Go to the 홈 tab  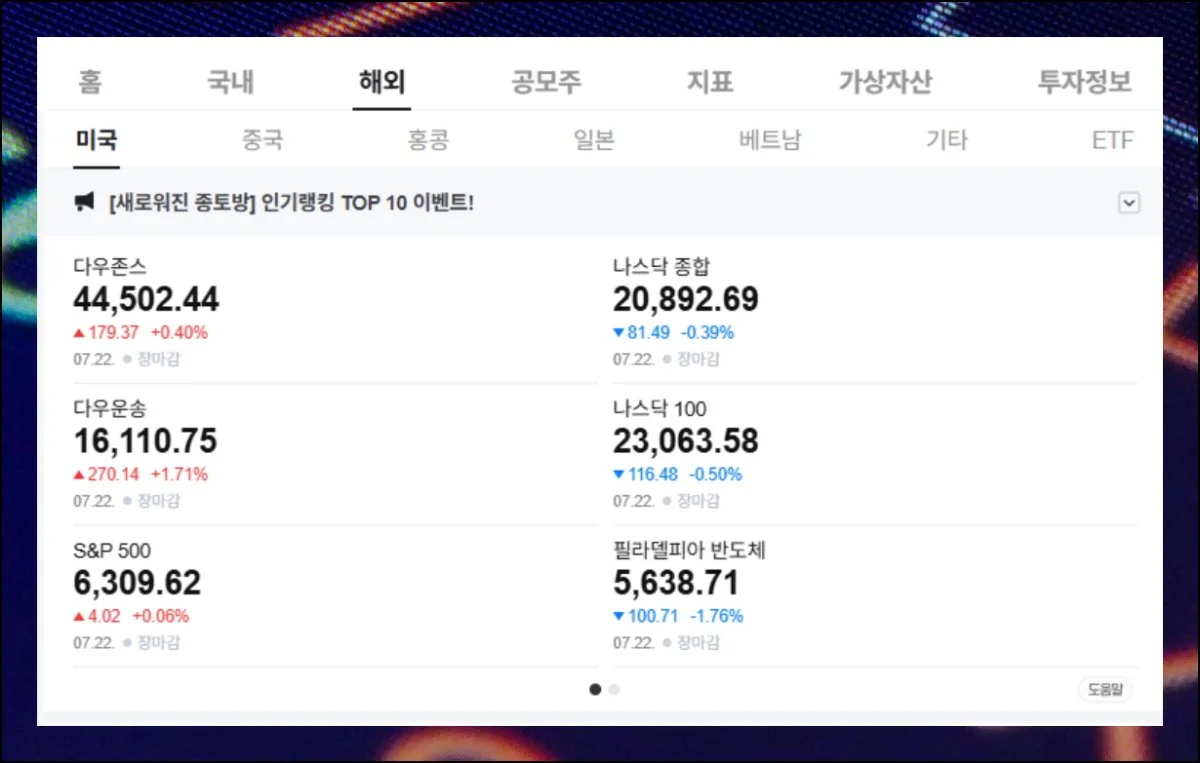click(x=91, y=83)
